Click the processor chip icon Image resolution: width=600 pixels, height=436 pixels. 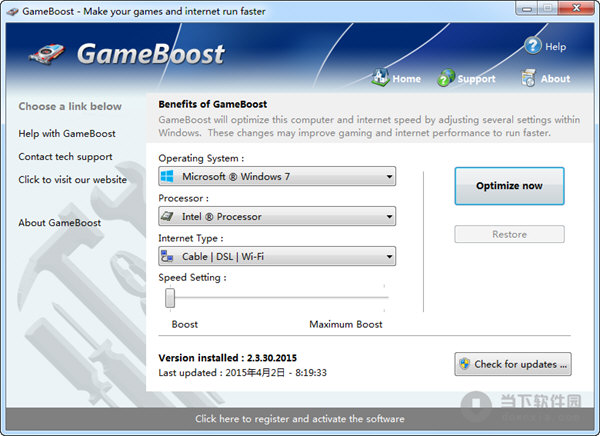pyautogui.click(x=167, y=216)
